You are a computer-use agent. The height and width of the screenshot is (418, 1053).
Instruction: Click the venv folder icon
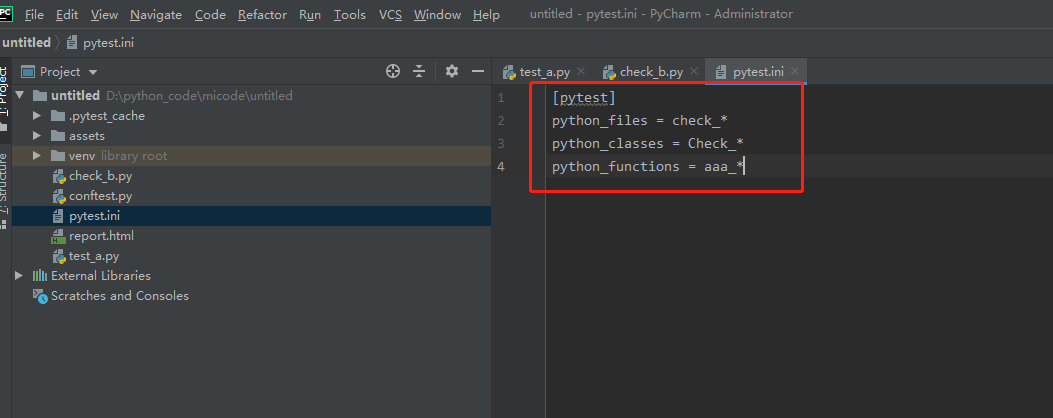click(x=58, y=156)
